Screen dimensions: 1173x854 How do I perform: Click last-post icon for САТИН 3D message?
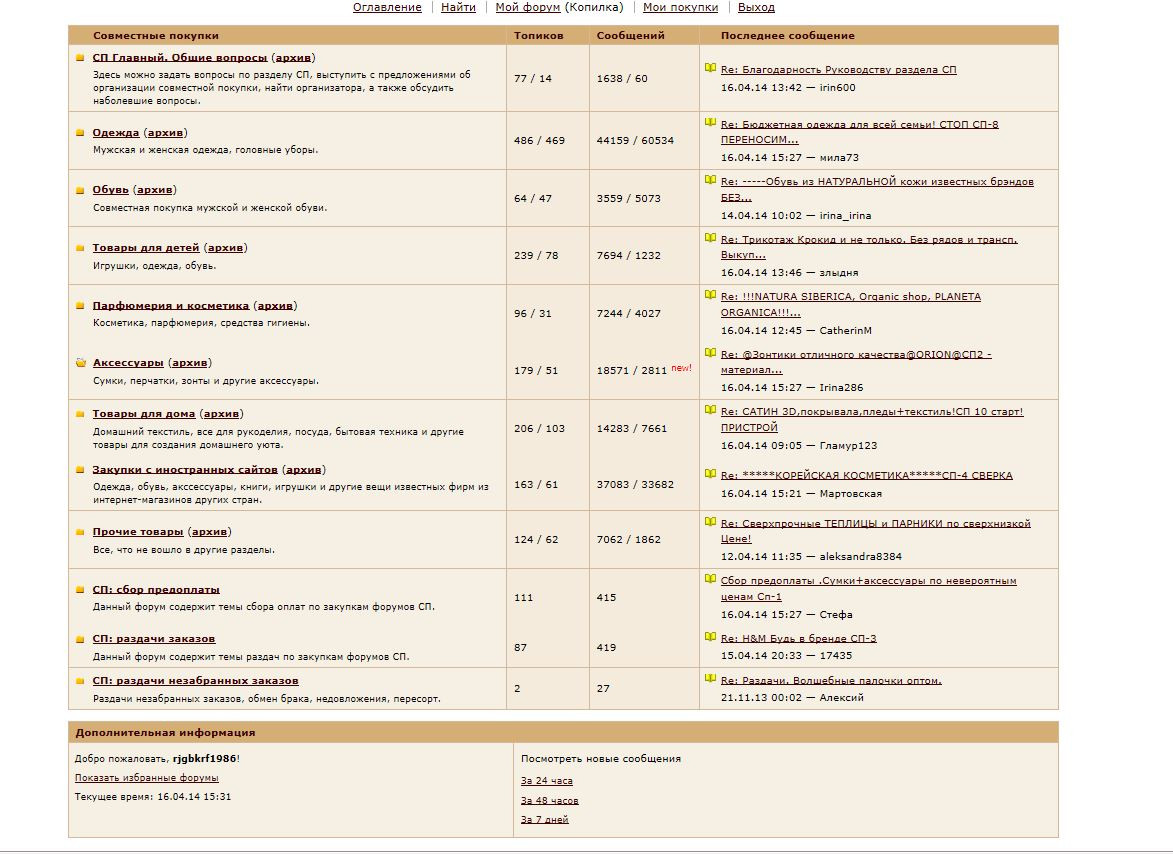pyautogui.click(x=710, y=410)
